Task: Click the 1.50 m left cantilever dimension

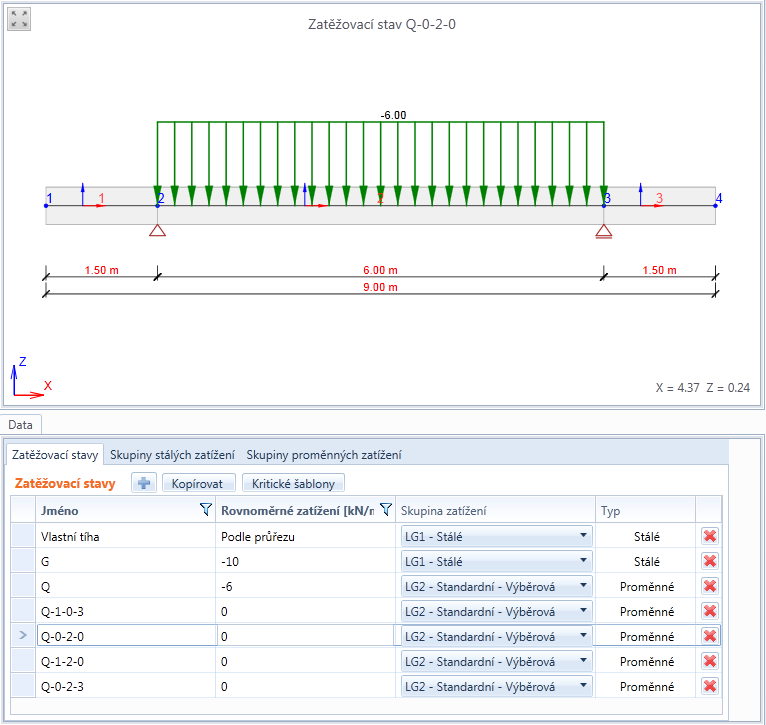Action: (x=102, y=270)
